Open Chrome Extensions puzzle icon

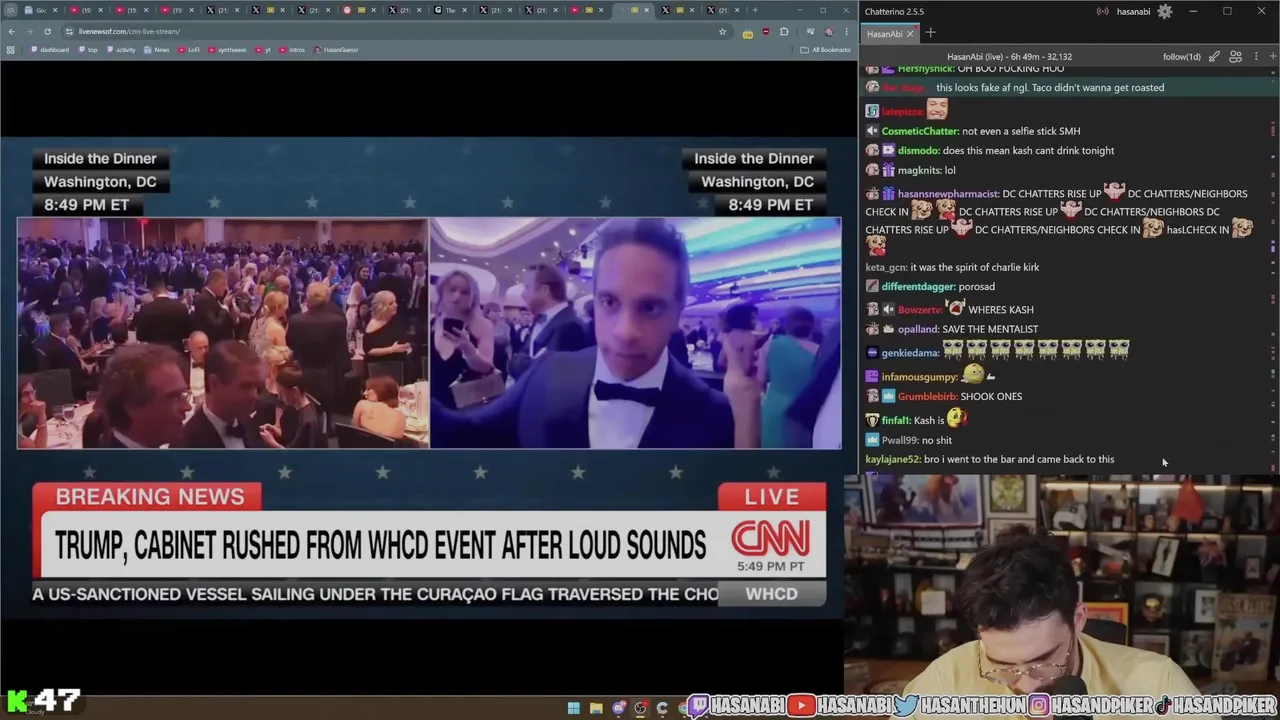[784, 31]
